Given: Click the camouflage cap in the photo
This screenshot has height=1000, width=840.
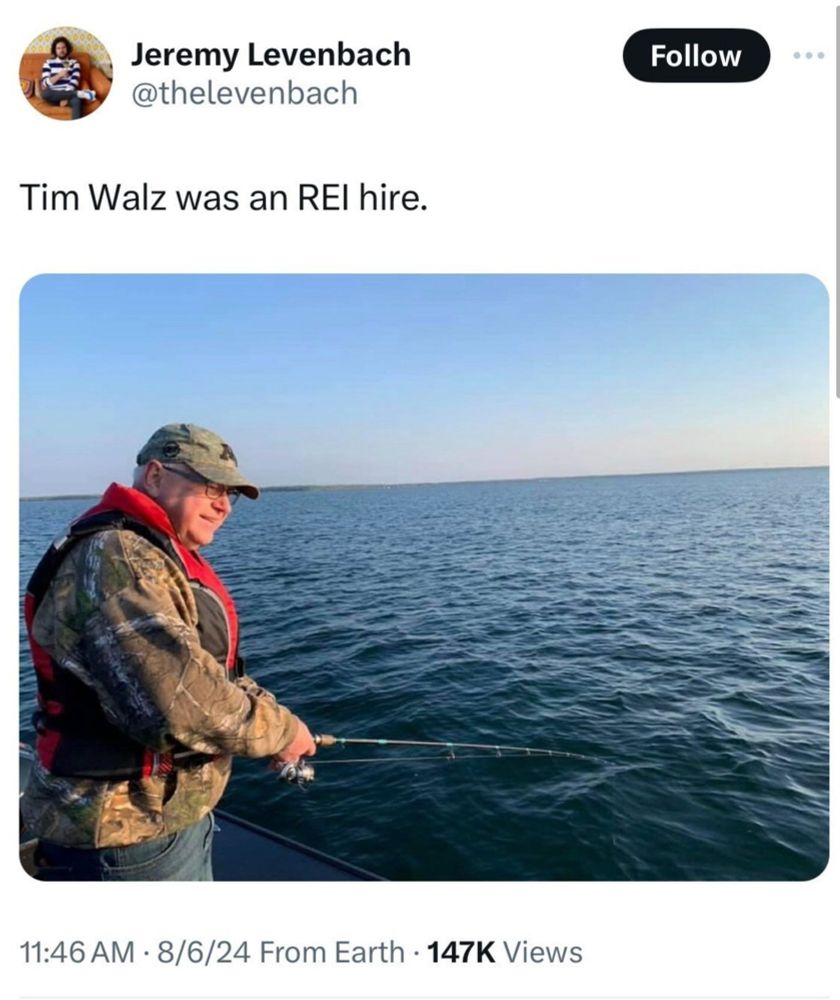Looking at the screenshot, I should (197, 457).
